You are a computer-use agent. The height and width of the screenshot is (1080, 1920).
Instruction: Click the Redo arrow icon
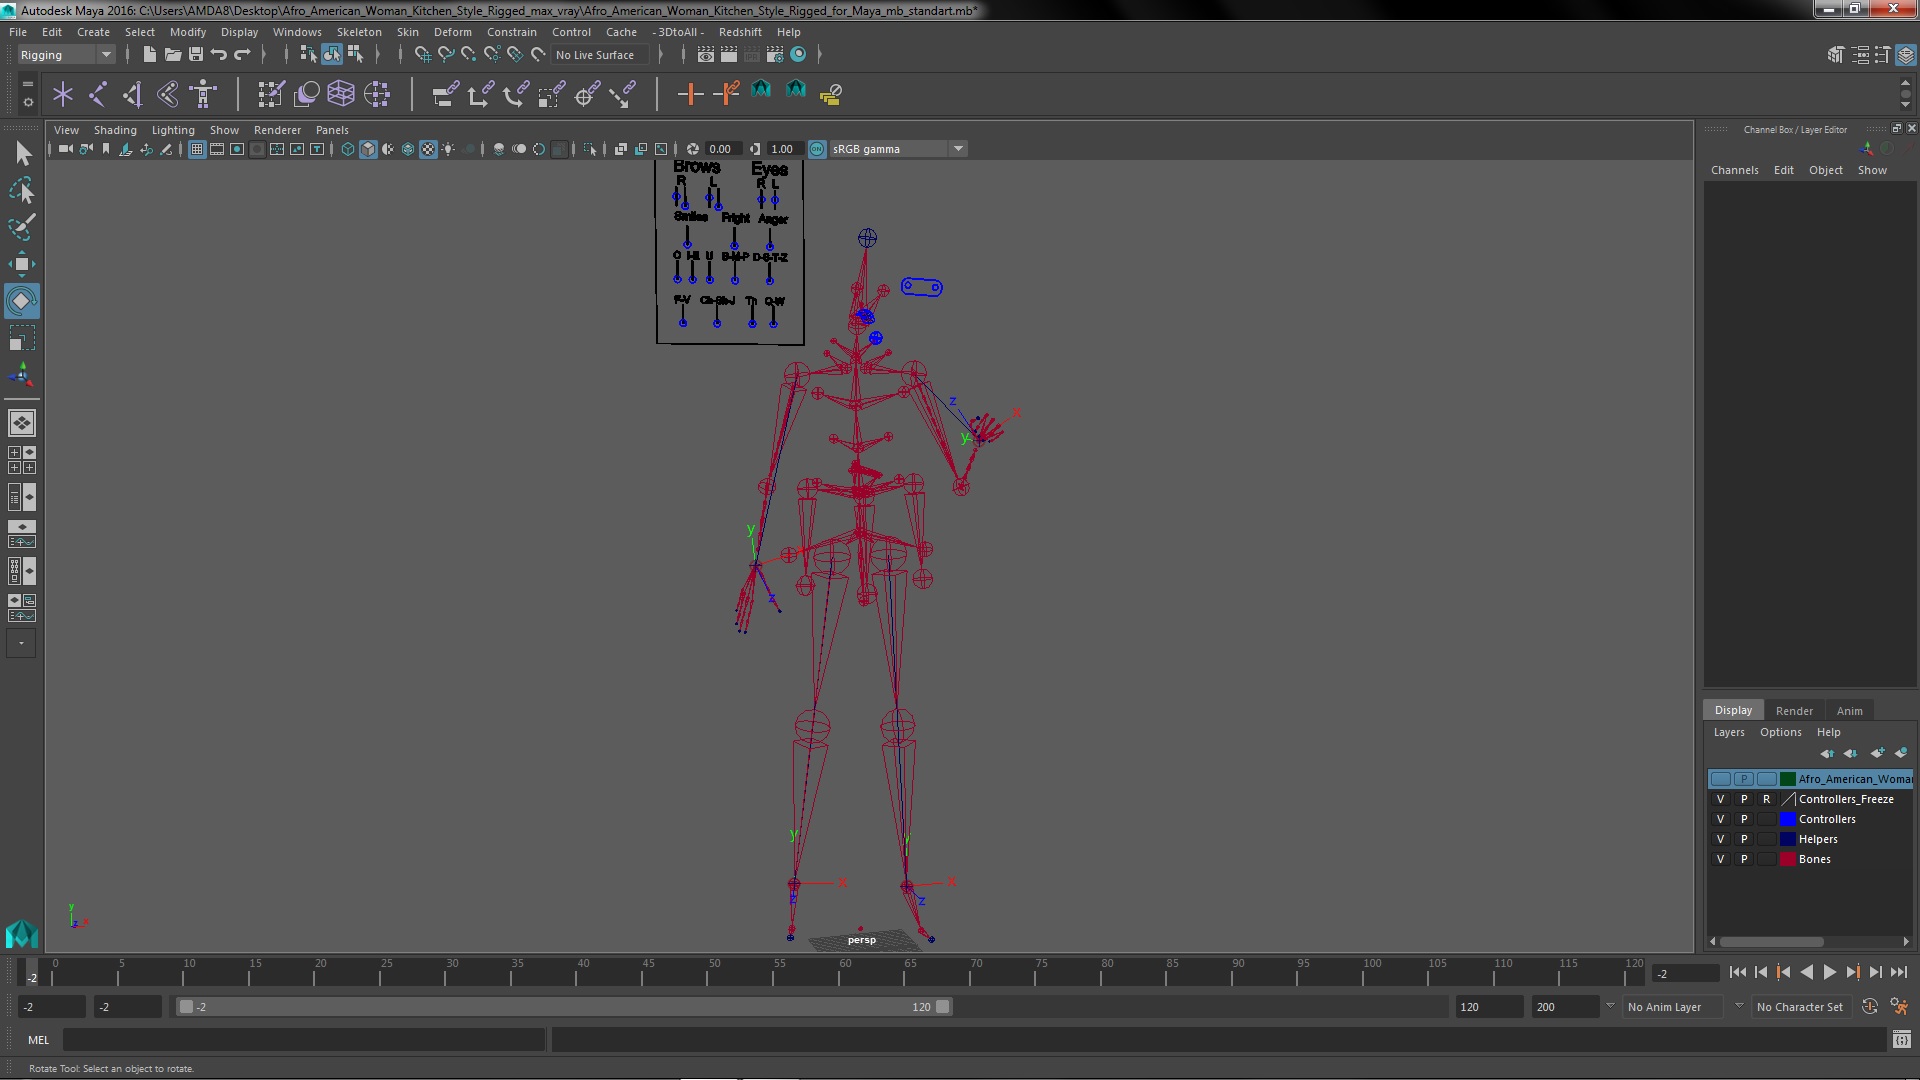click(x=242, y=55)
